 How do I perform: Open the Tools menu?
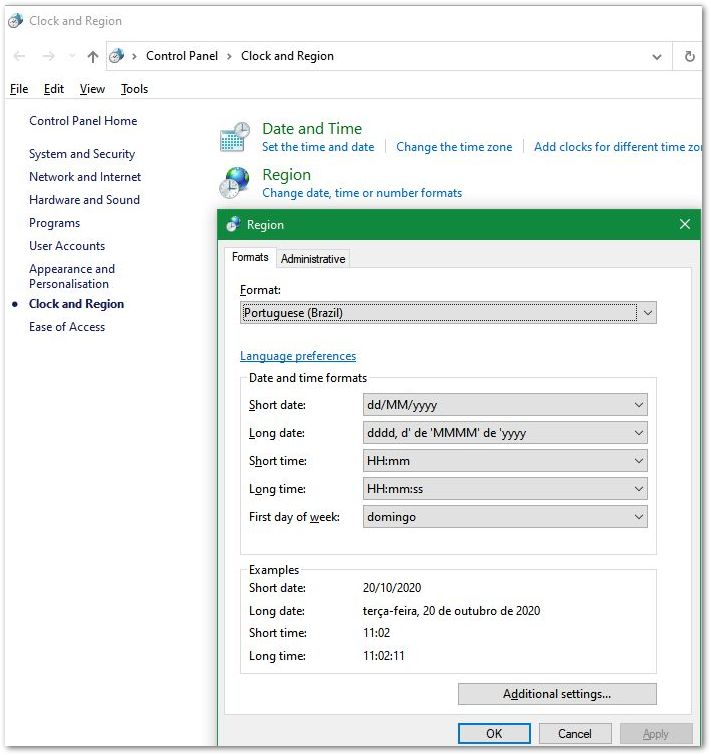(134, 89)
